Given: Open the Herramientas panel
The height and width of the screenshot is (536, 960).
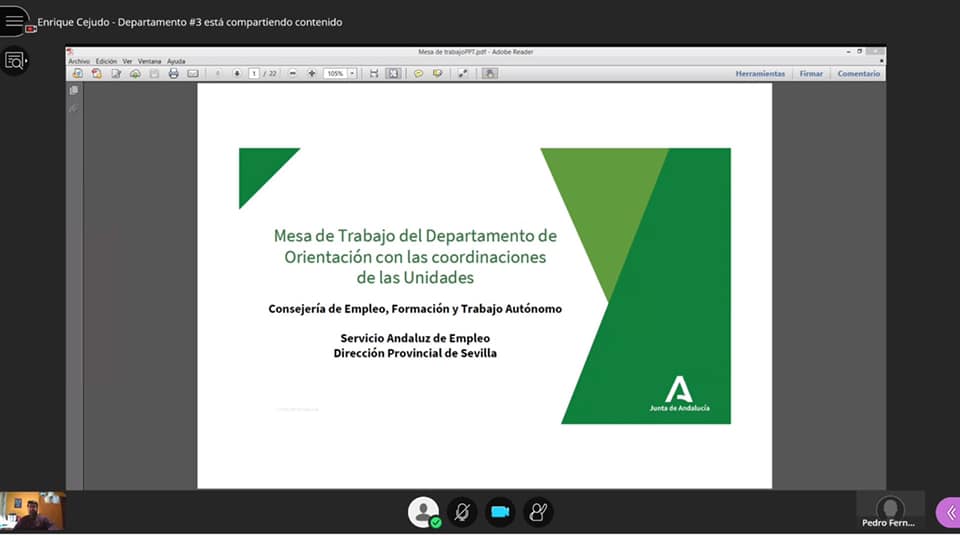Looking at the screenshot, I should pyautogui.click(x=760, y=74).
